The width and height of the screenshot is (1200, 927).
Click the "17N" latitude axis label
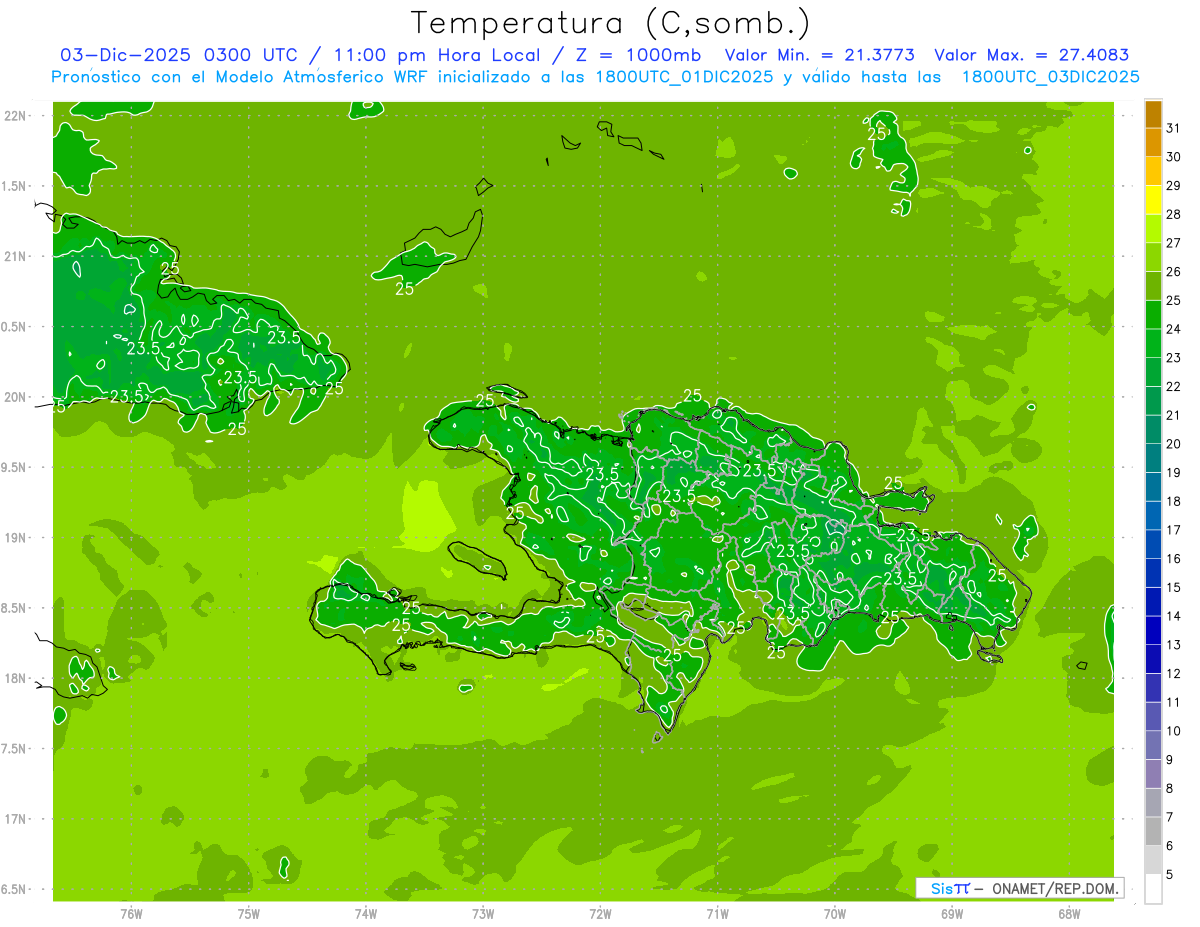15,819
